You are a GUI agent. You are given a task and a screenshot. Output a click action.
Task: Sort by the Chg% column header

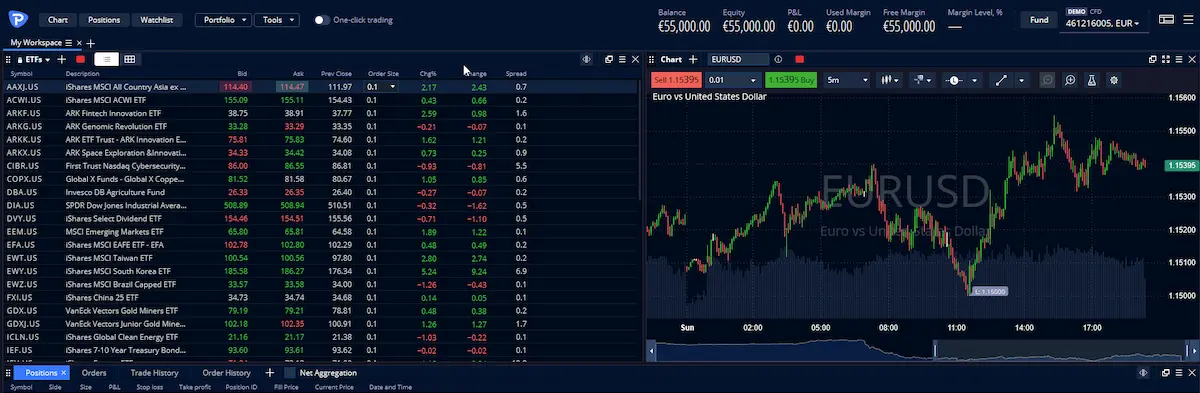(428, 74)
